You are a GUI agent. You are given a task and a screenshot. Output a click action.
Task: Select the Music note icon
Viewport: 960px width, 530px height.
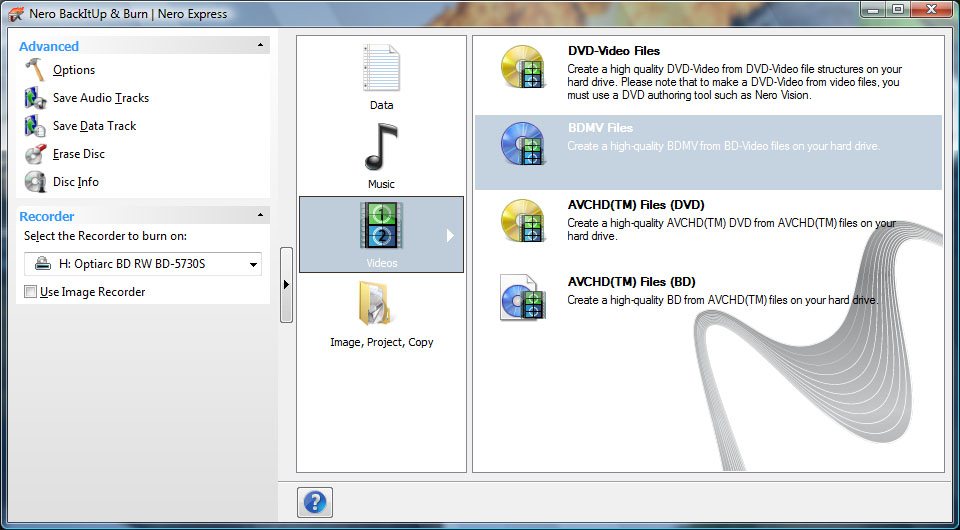pos(381,147)
